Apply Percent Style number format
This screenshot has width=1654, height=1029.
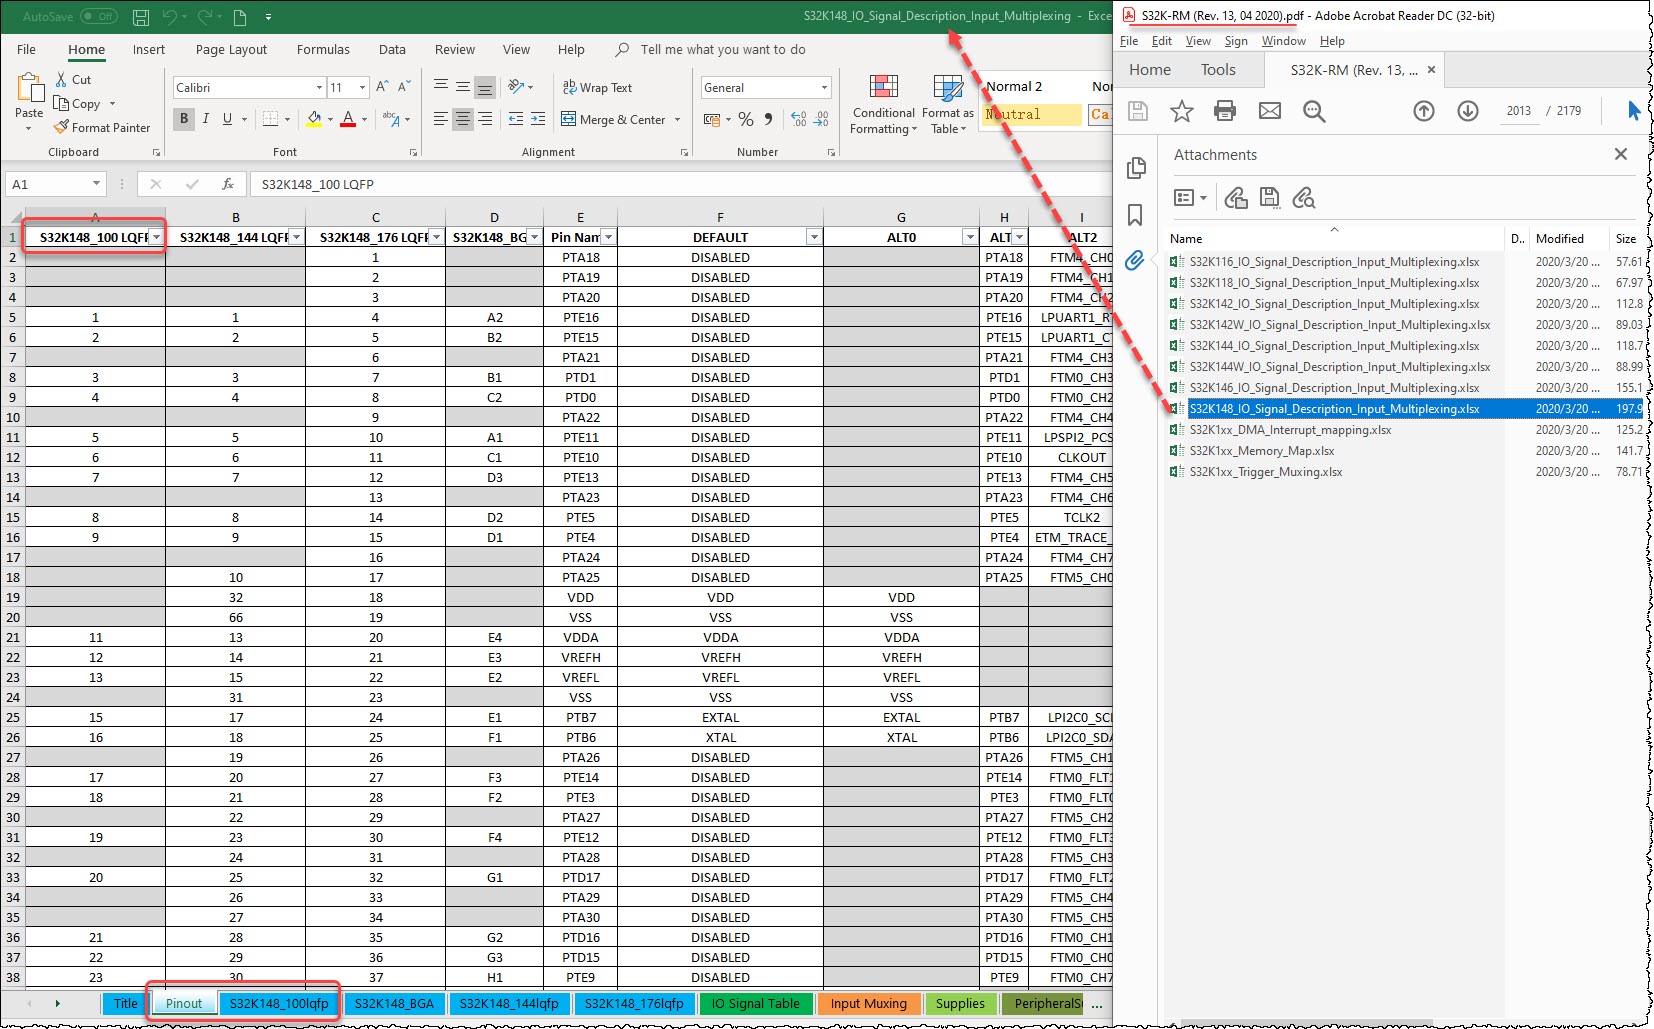pos(746,119)
